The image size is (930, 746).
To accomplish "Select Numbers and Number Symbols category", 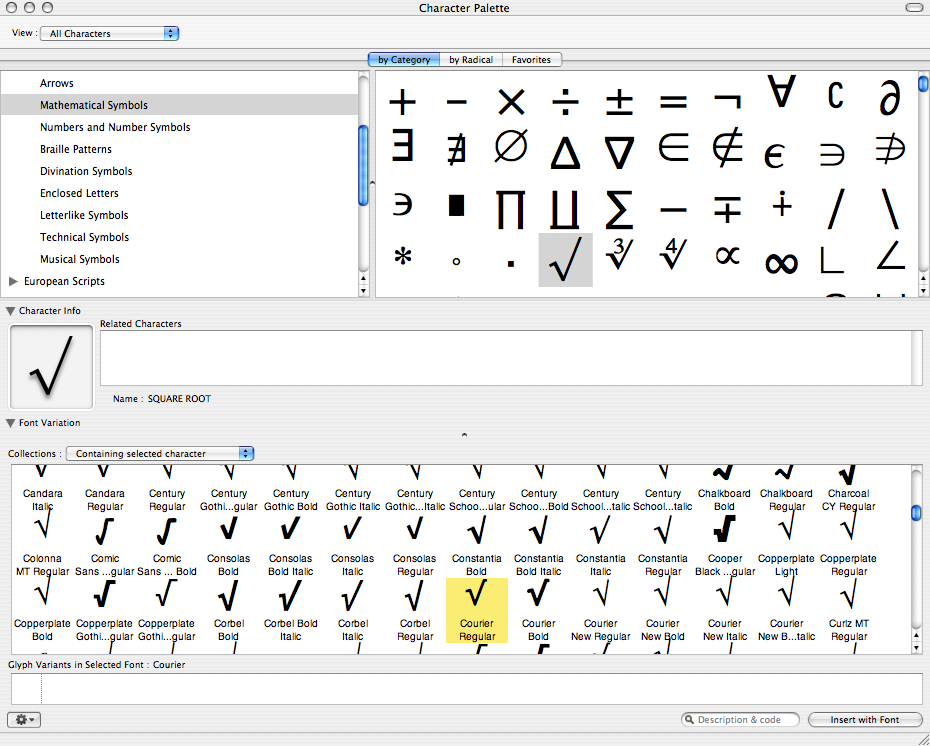I will click(x=179, y=127).
